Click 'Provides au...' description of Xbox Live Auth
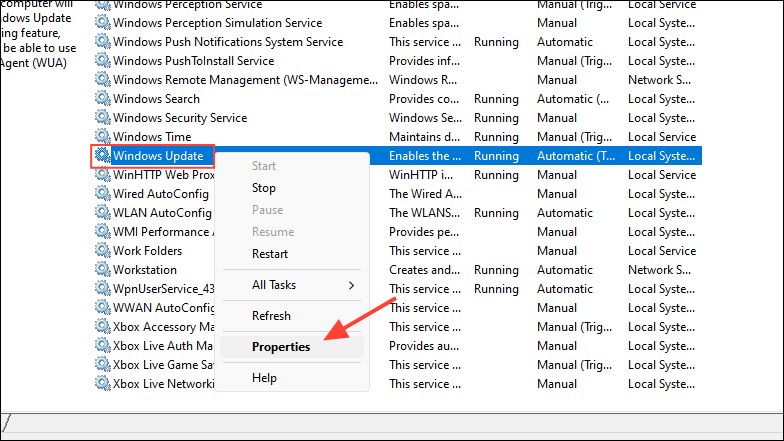Image resolution: width=784 pixels, height=441 pixels. [424, 346]
